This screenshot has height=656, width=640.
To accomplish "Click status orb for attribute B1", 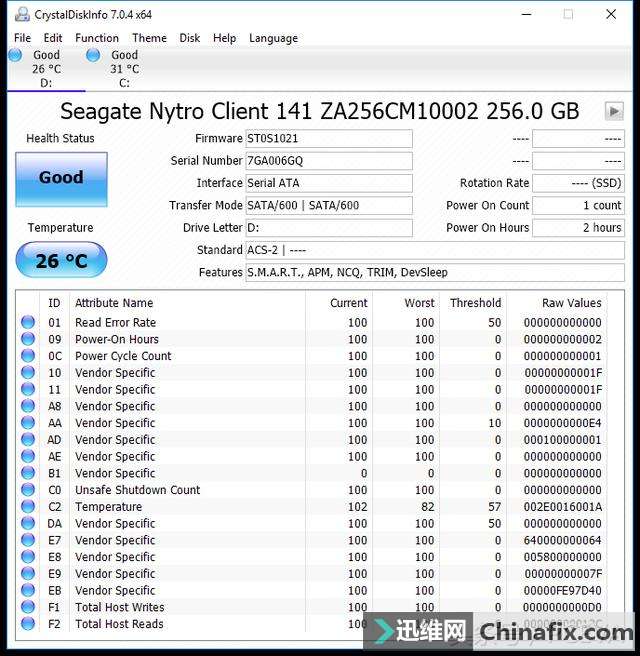I will 28,473.
